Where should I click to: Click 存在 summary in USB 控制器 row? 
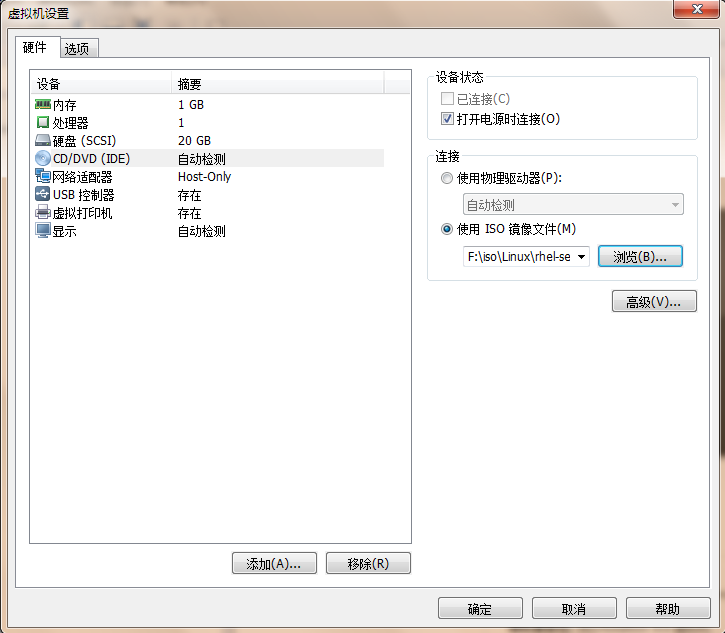coord(190,195)
